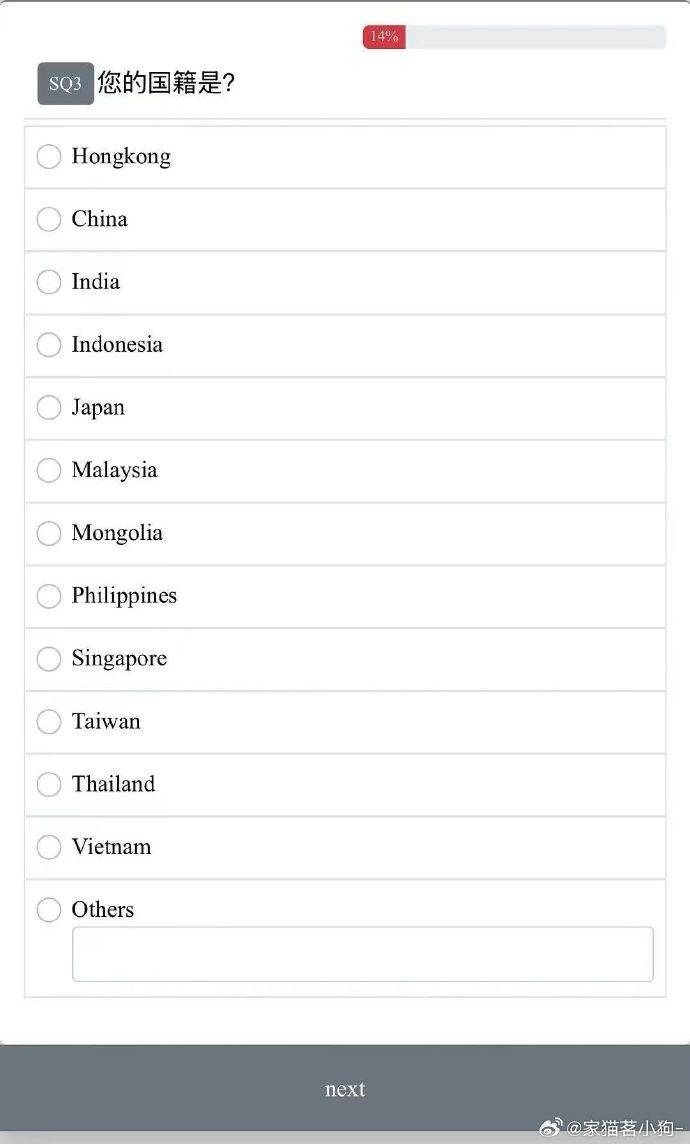Choose Taiwan from the list
Viewport: 690px width, 1144px height.
(49, 721)
